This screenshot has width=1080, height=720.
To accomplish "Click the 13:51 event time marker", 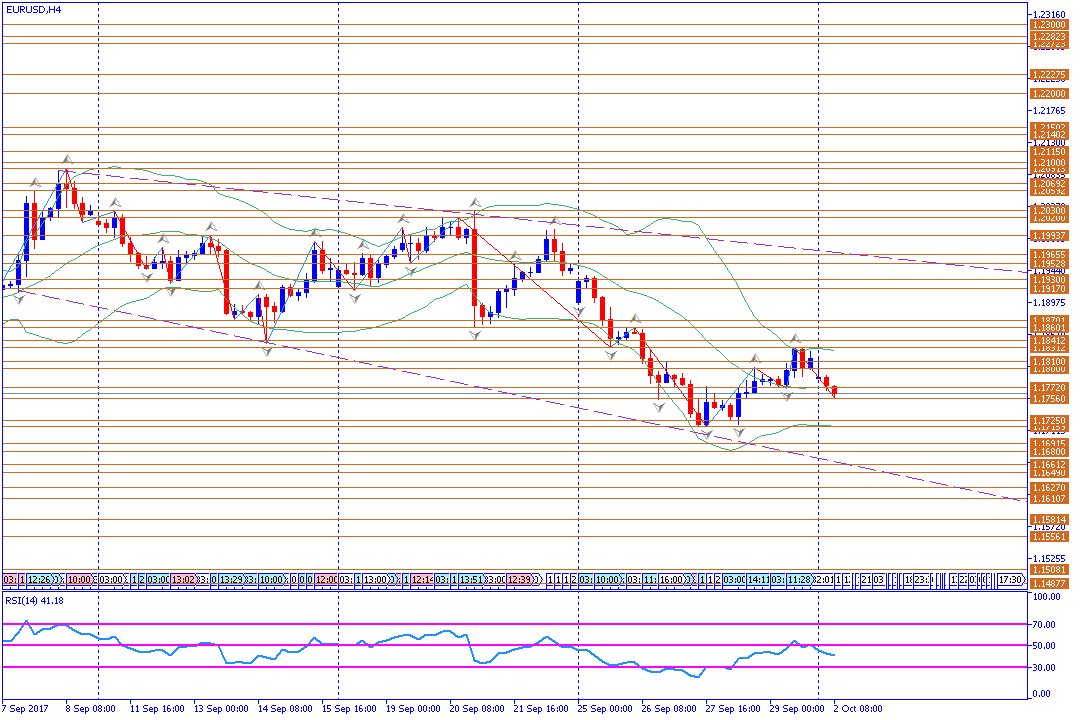I will tap(471, 579).
